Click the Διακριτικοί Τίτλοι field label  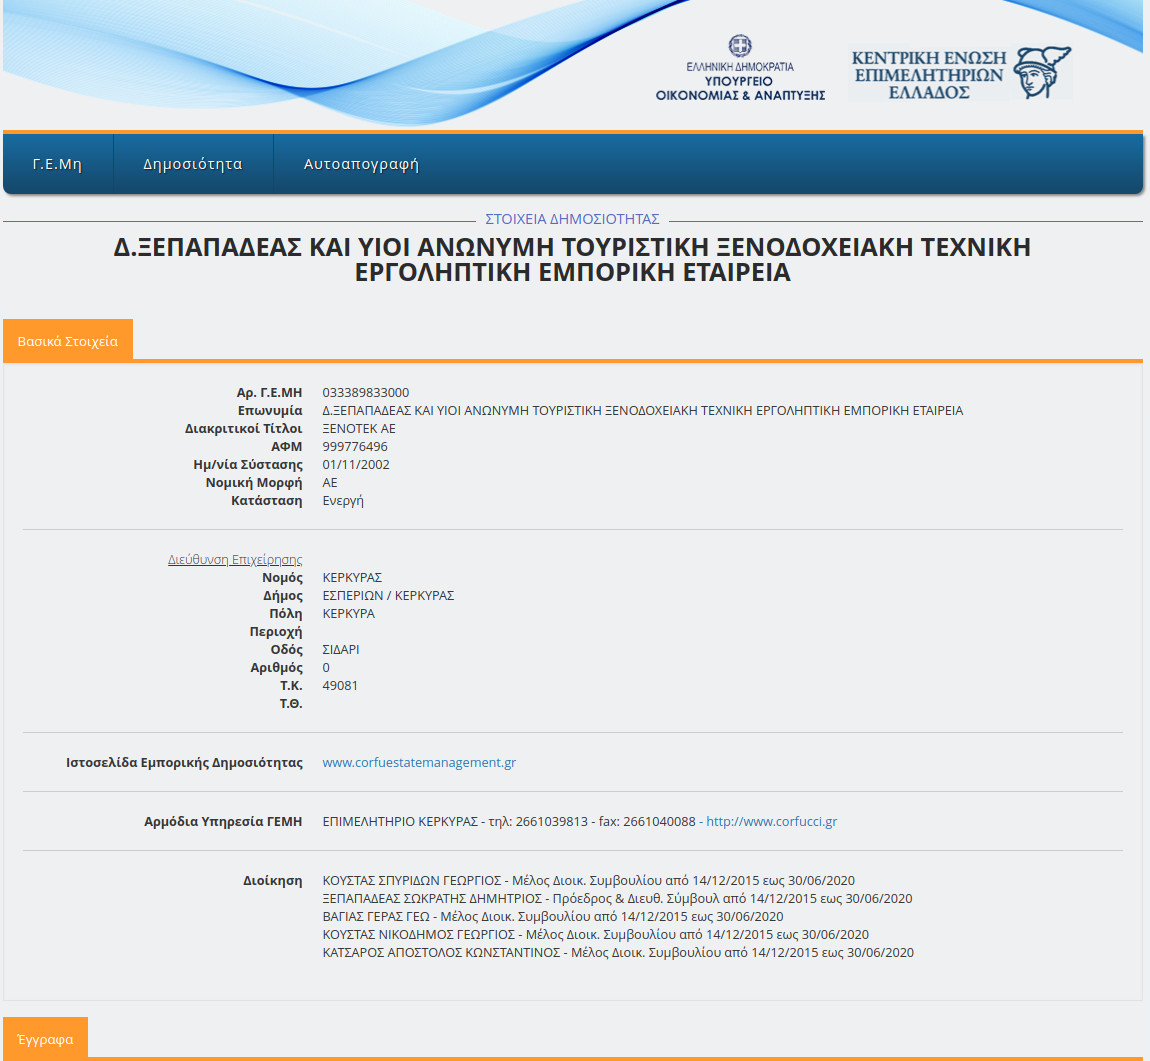[243, 428]
